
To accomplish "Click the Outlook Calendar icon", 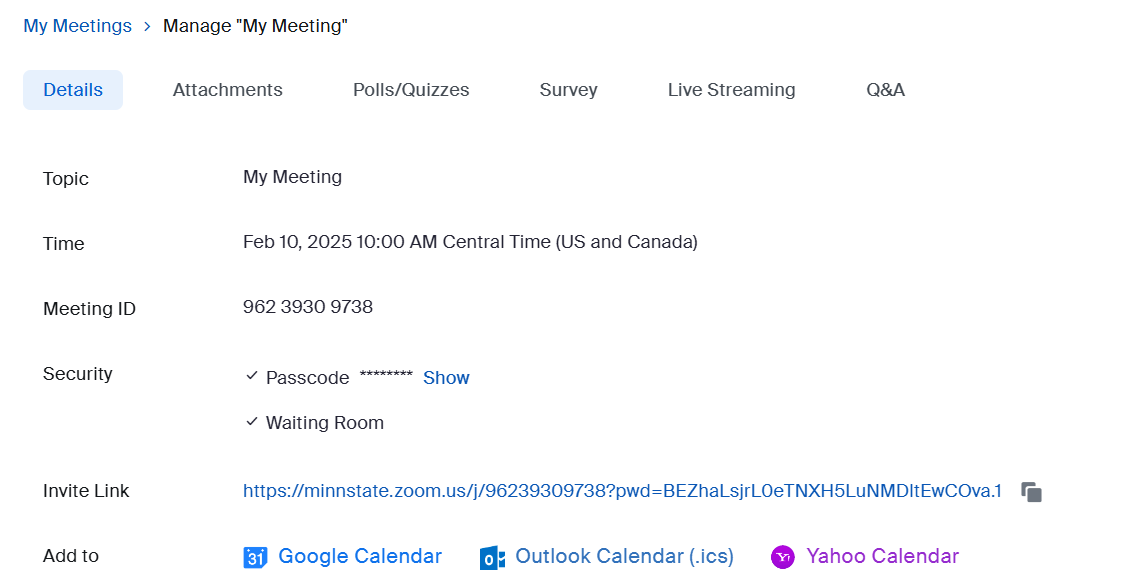I will pyautogui.click(x=491, y=557).
